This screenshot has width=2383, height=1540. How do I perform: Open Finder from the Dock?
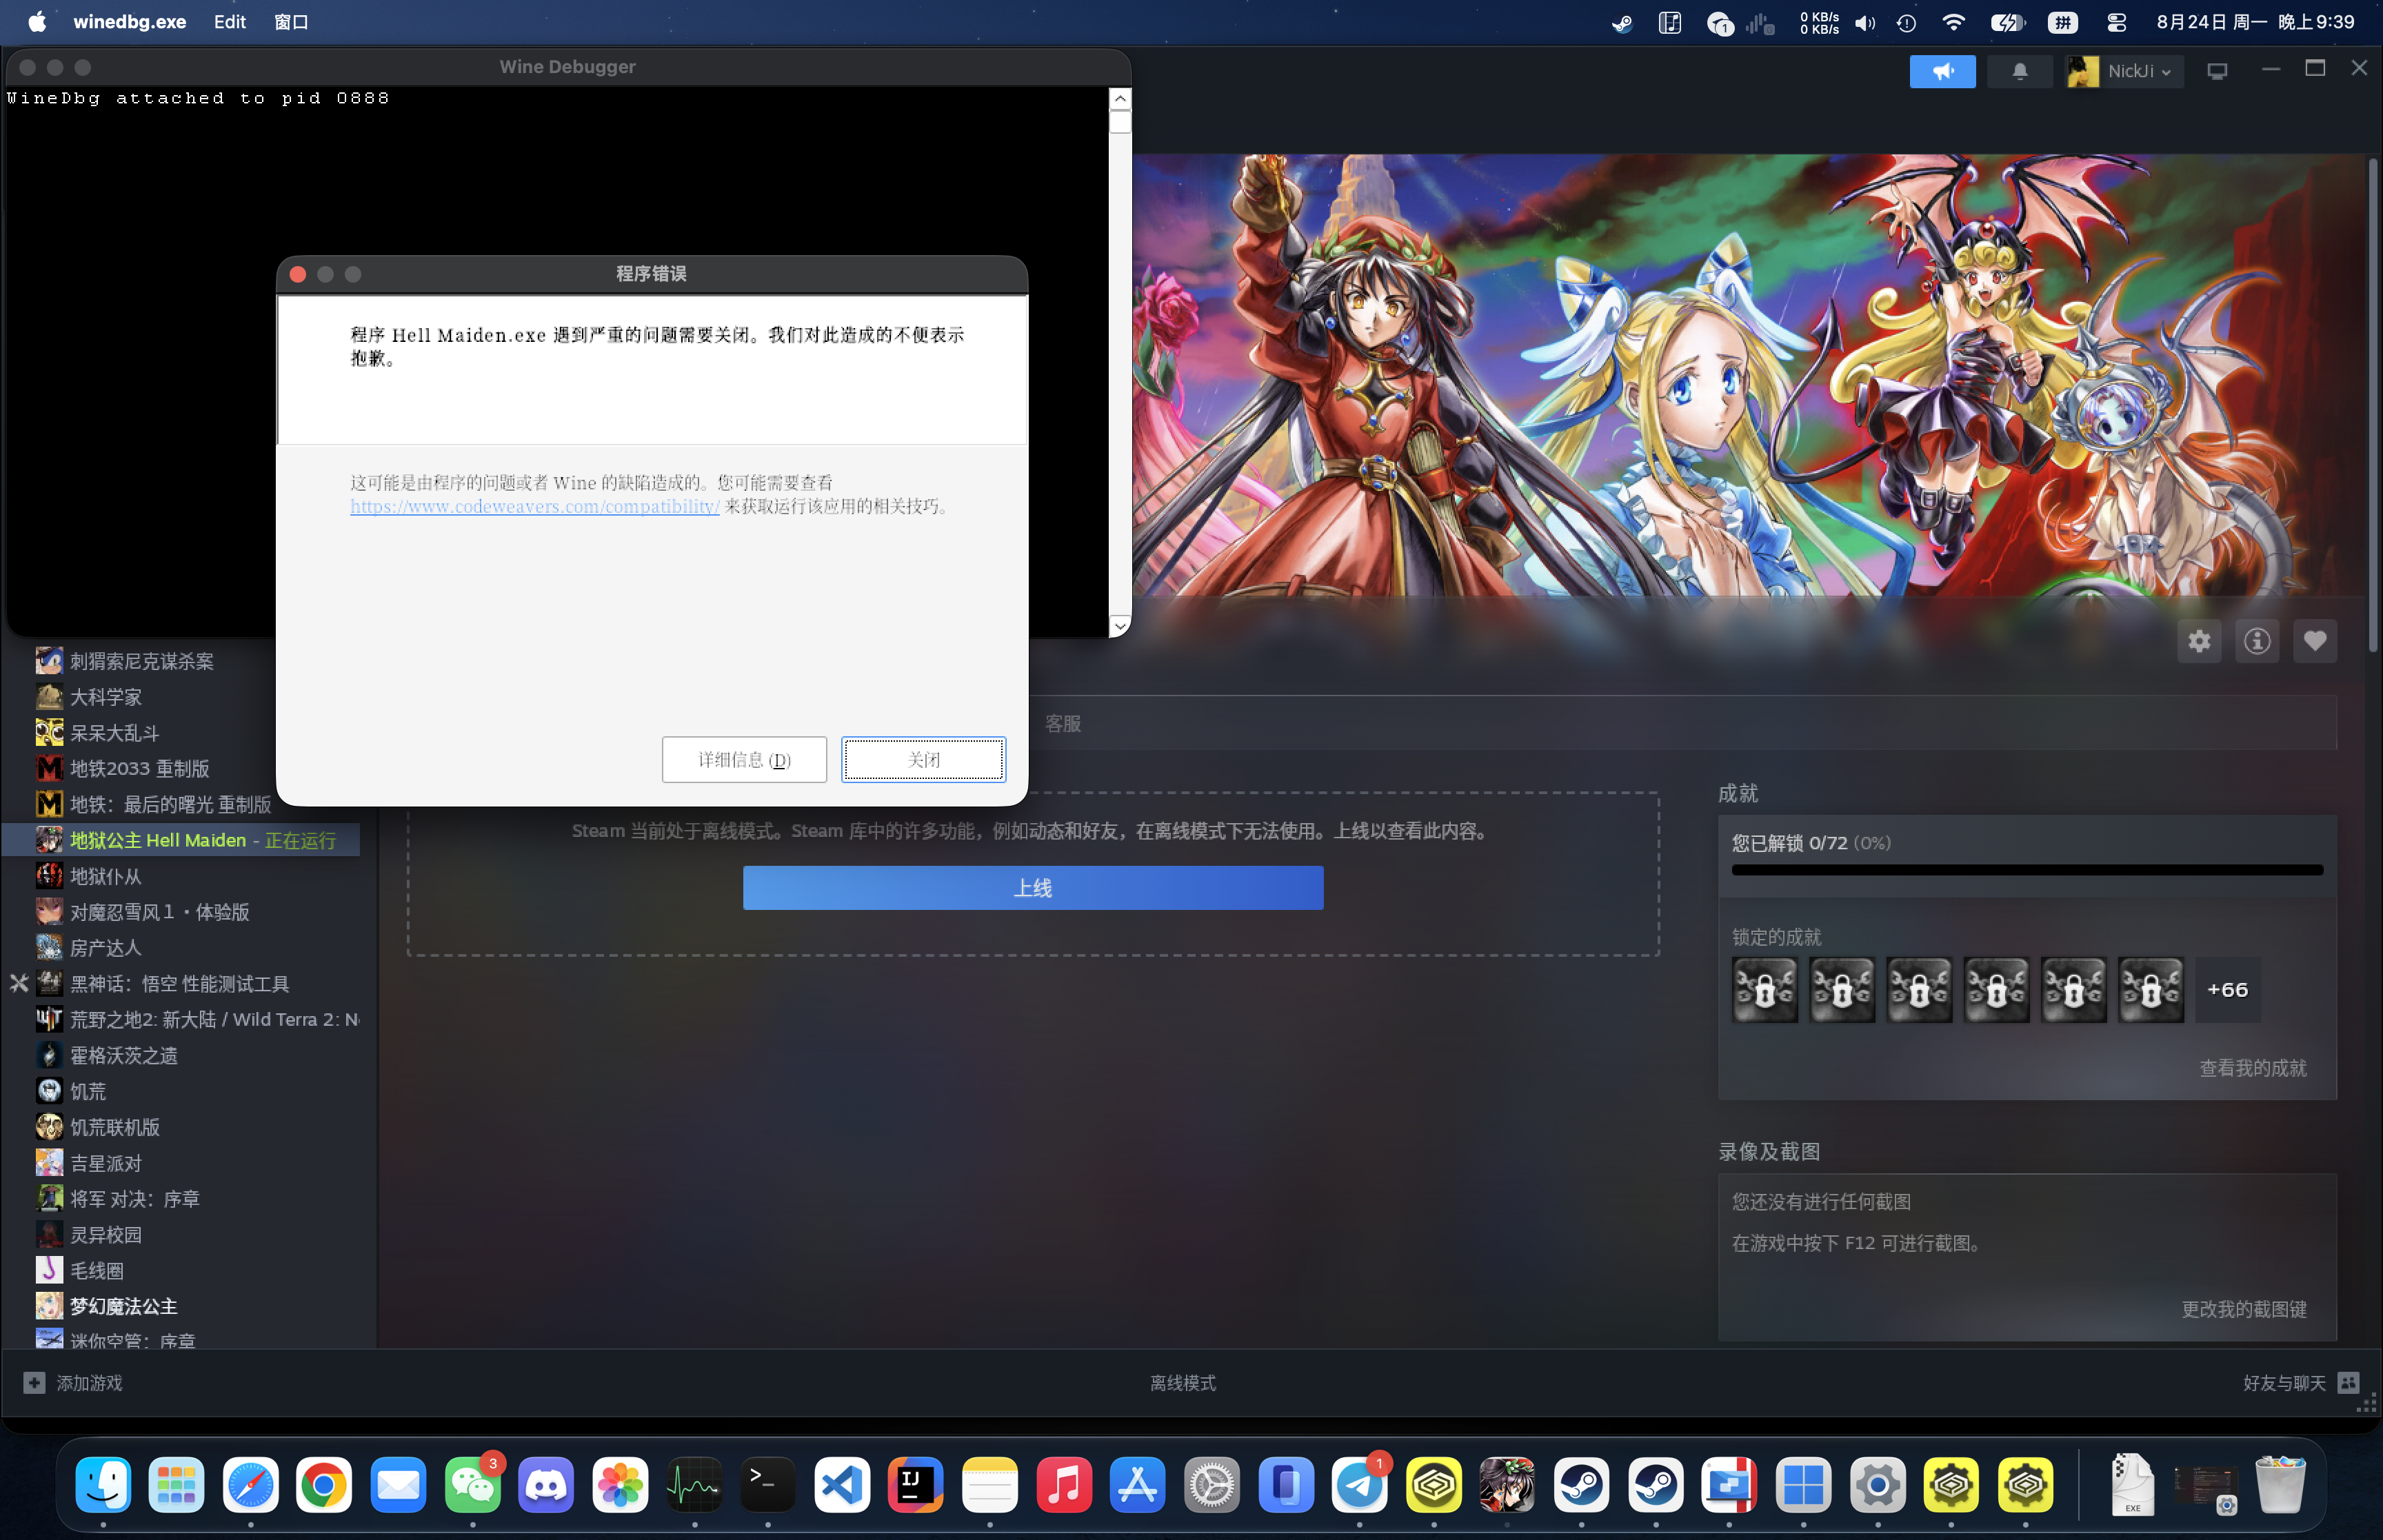click(103, 1485)
